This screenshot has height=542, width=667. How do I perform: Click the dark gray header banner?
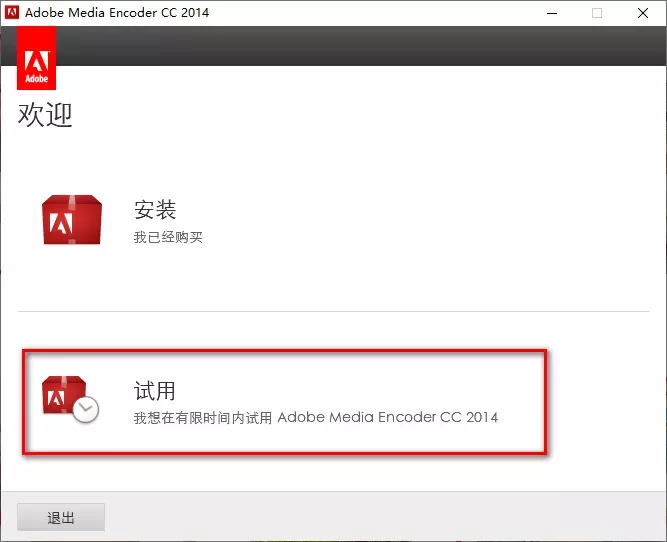[360, 46]
